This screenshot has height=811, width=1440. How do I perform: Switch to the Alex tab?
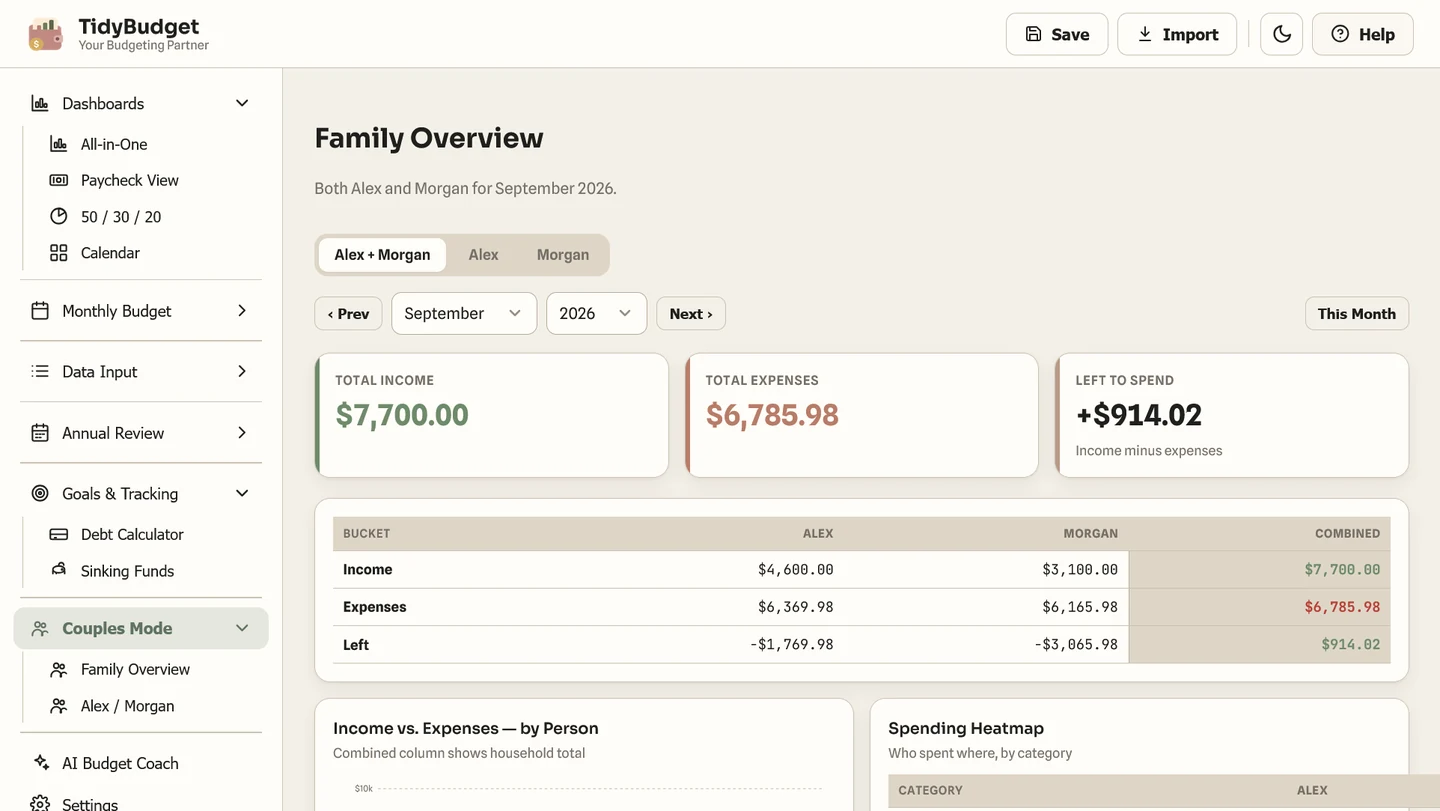[483, 255]
